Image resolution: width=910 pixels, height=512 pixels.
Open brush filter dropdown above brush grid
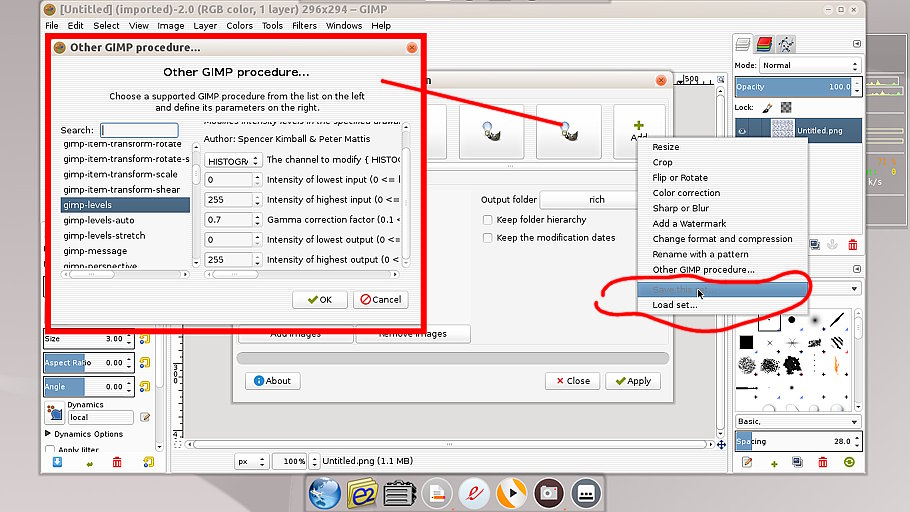(854, 289)
